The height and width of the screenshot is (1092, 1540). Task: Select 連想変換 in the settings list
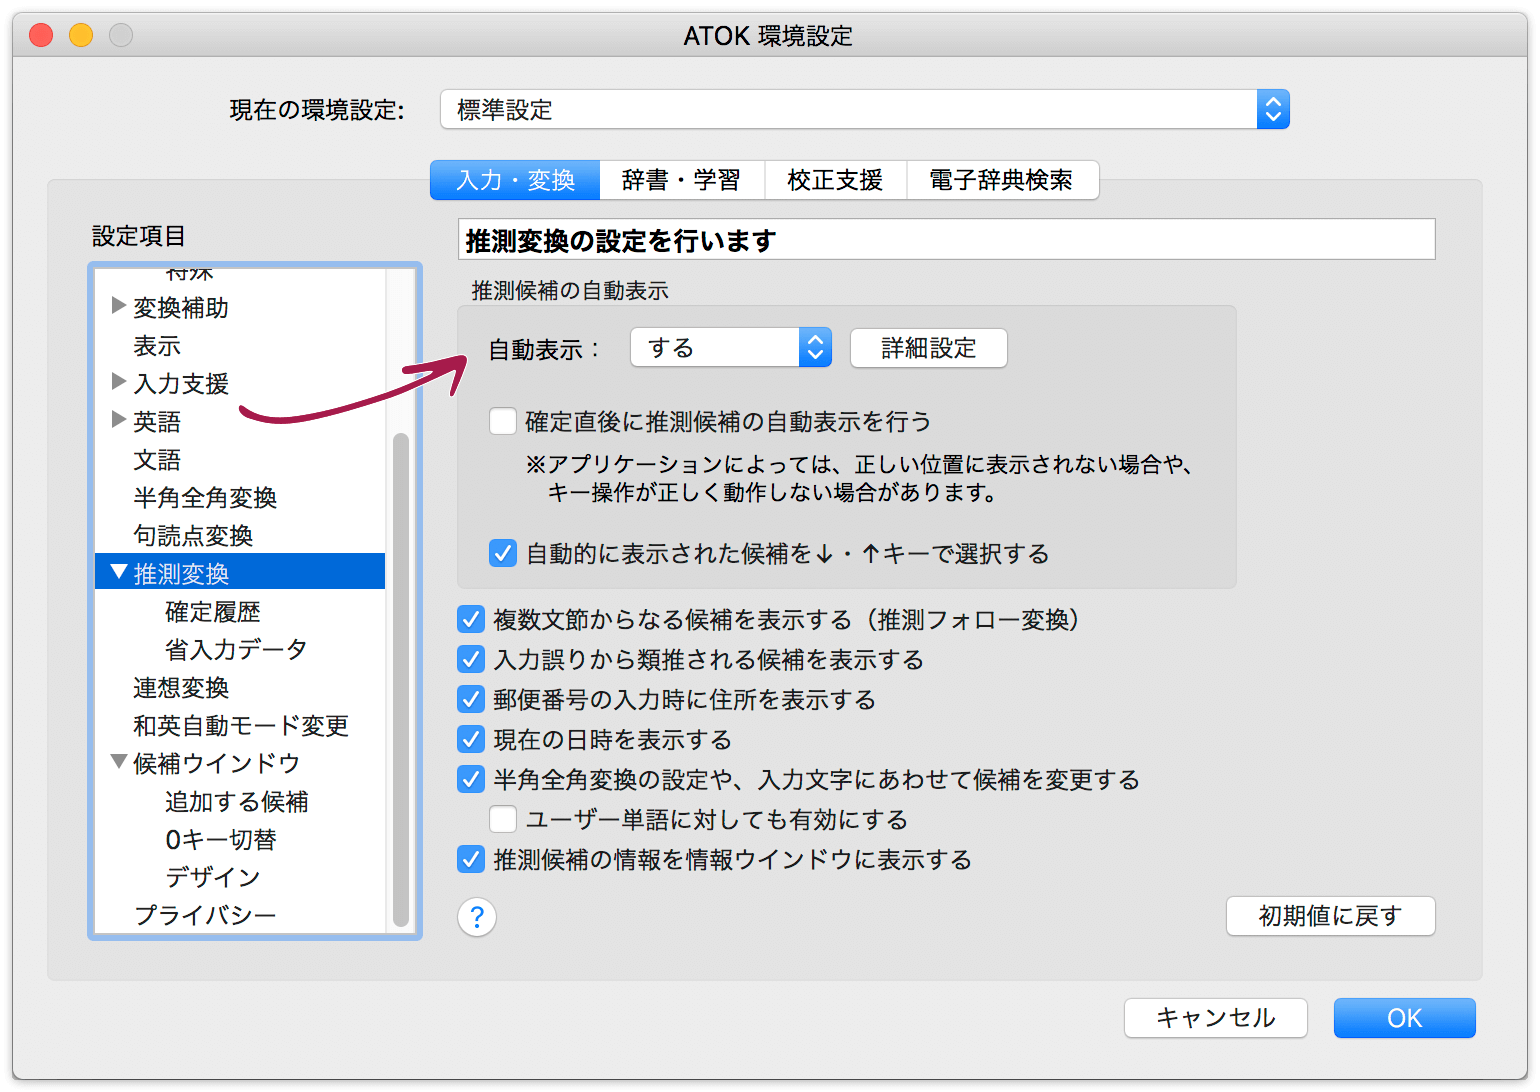(x=181, y=688)
